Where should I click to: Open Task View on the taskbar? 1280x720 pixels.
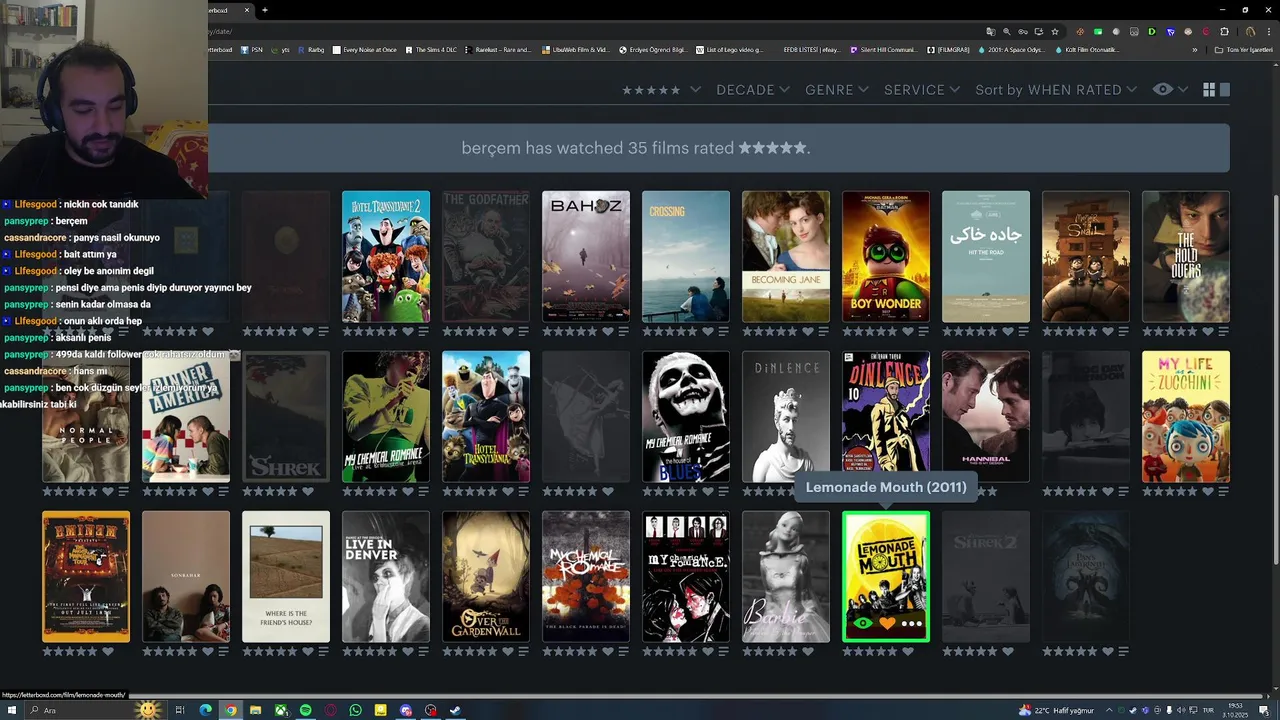pos(180,710)
